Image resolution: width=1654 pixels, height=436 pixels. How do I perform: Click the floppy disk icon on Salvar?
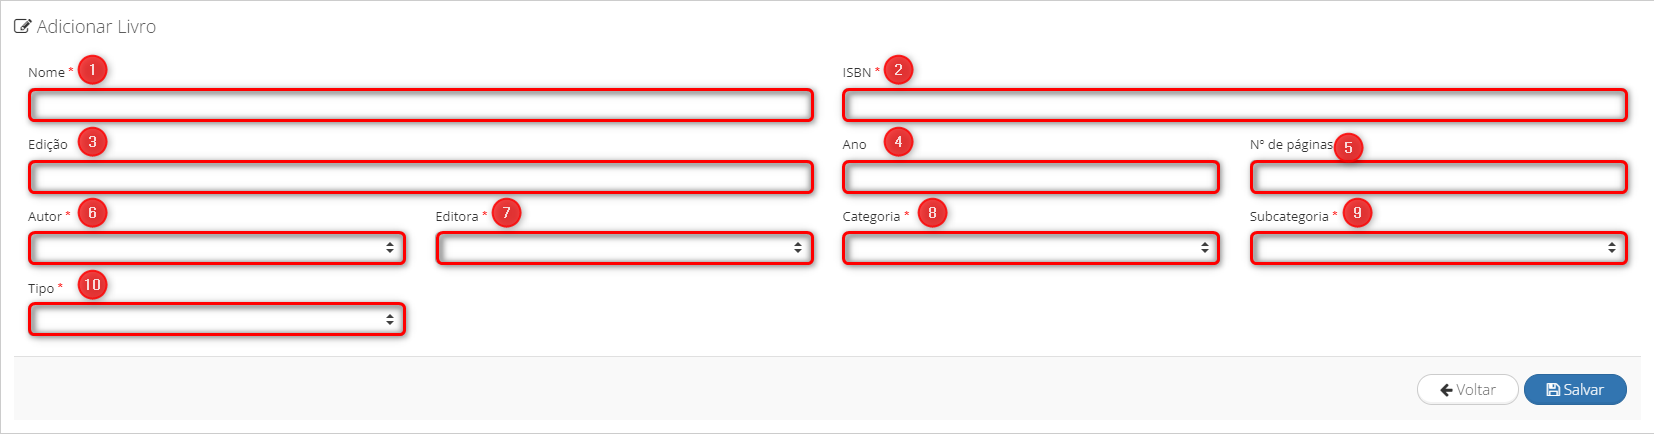pyautogui.click(x=1553, y=390)
